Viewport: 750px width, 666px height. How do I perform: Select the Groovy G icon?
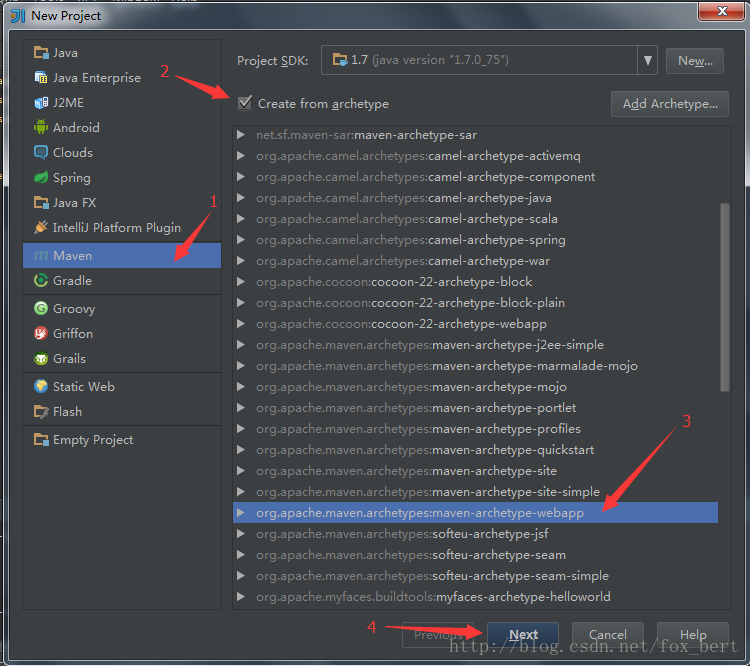click(x=41, y=309)
